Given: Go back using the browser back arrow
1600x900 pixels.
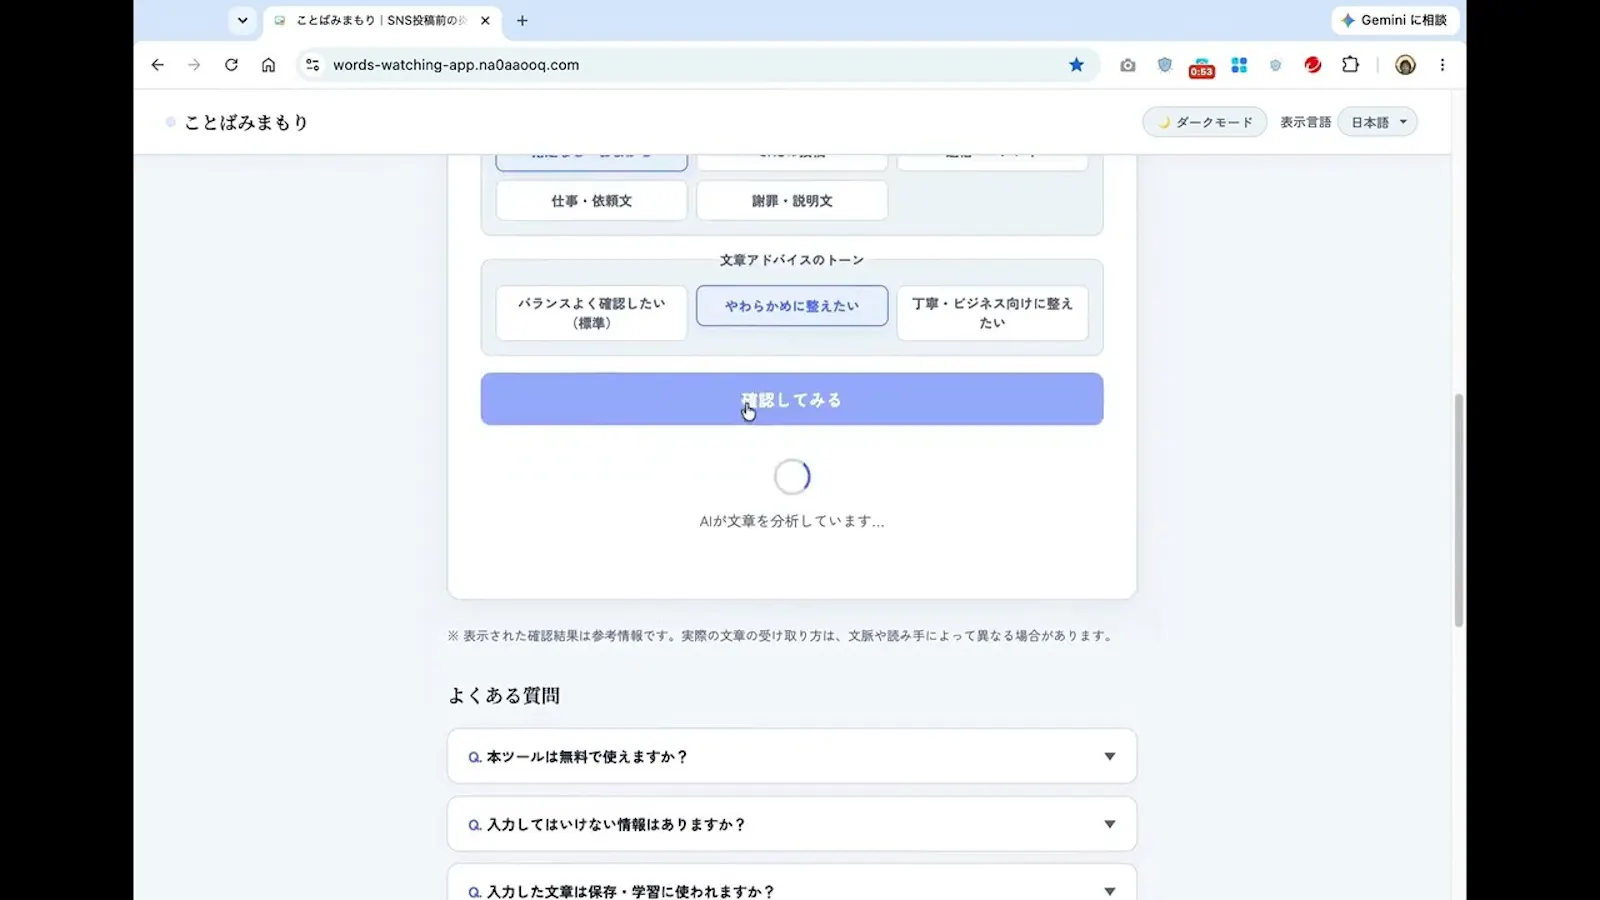Looking at the screenshot, I should (x=157, y=65).
